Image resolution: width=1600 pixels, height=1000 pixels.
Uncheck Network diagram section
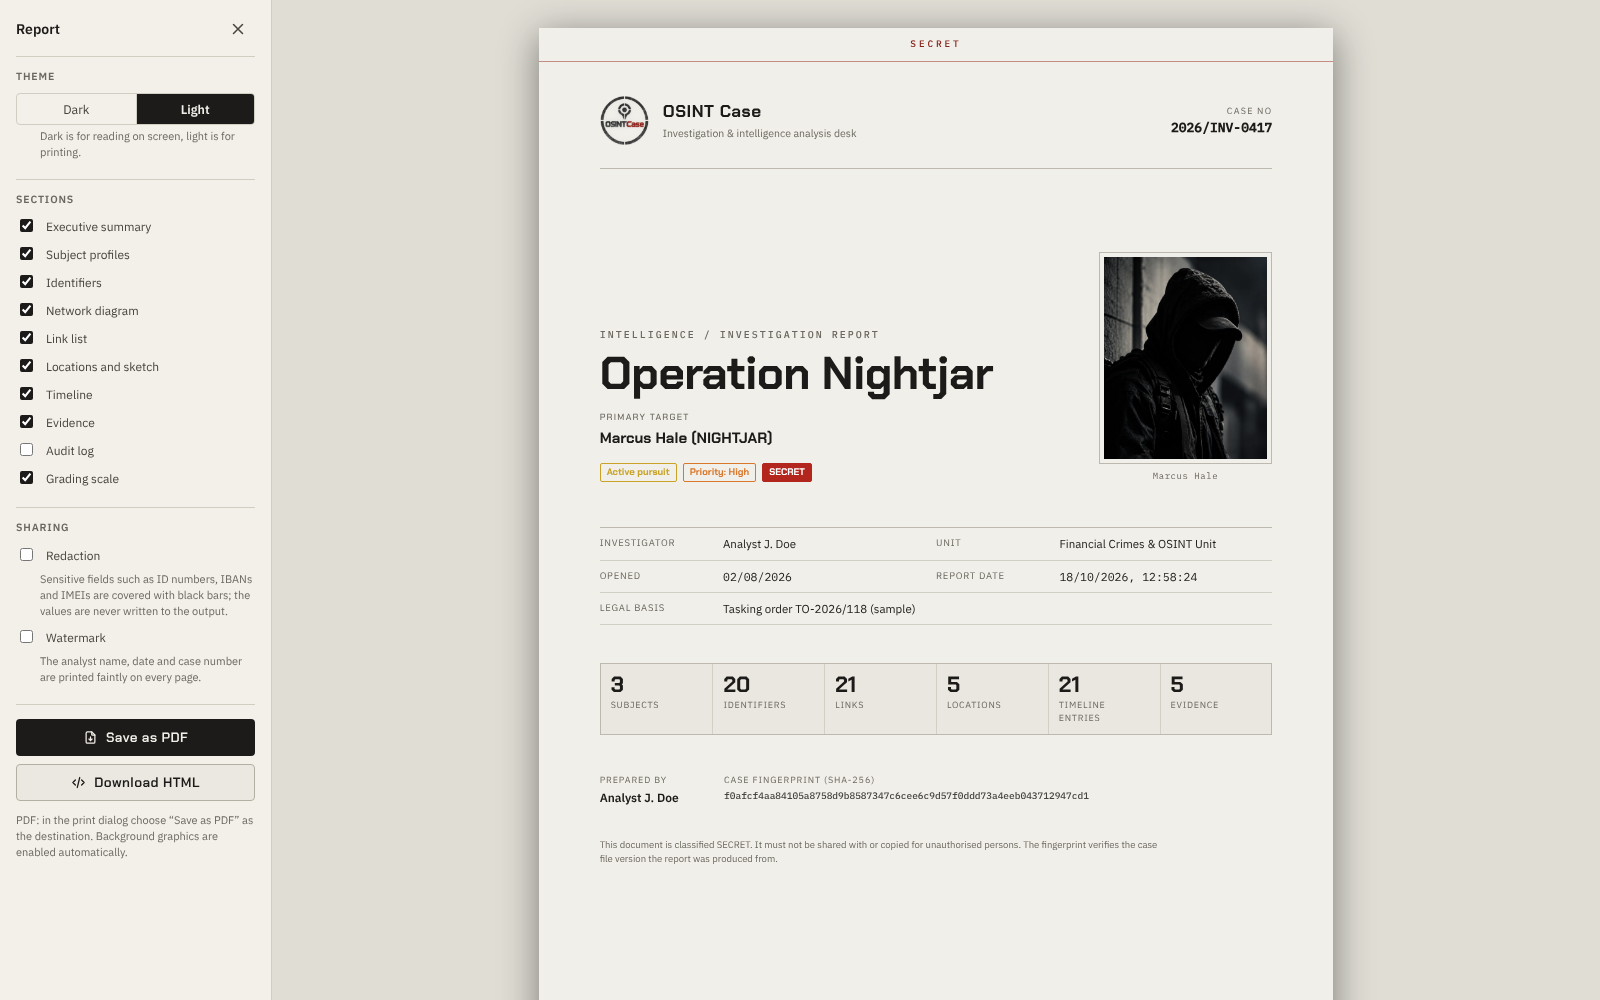point(27,310)
